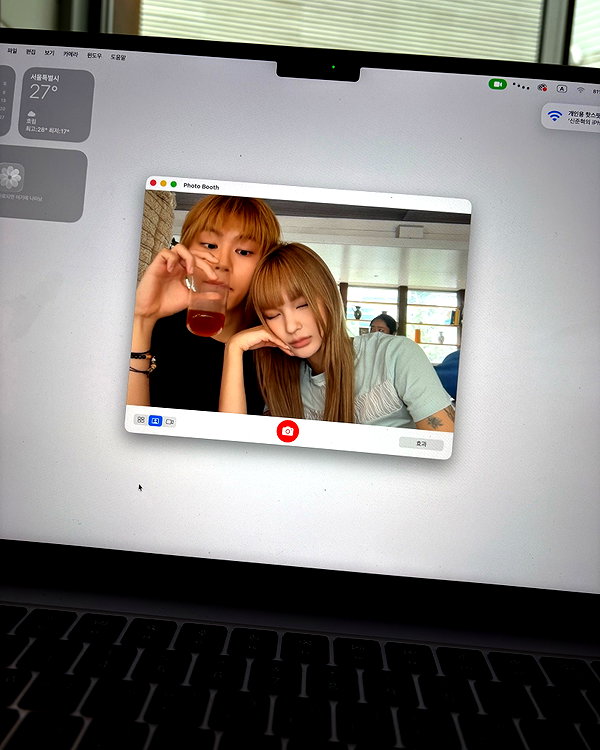Click the Photo Booth window title
The image size is (600, 750).
tap(201, 186)
